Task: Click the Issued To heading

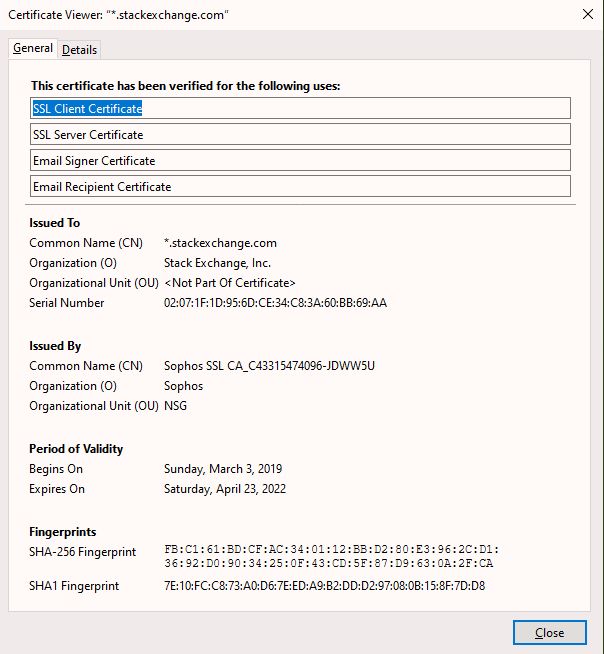Action: [x=55, y=223]
